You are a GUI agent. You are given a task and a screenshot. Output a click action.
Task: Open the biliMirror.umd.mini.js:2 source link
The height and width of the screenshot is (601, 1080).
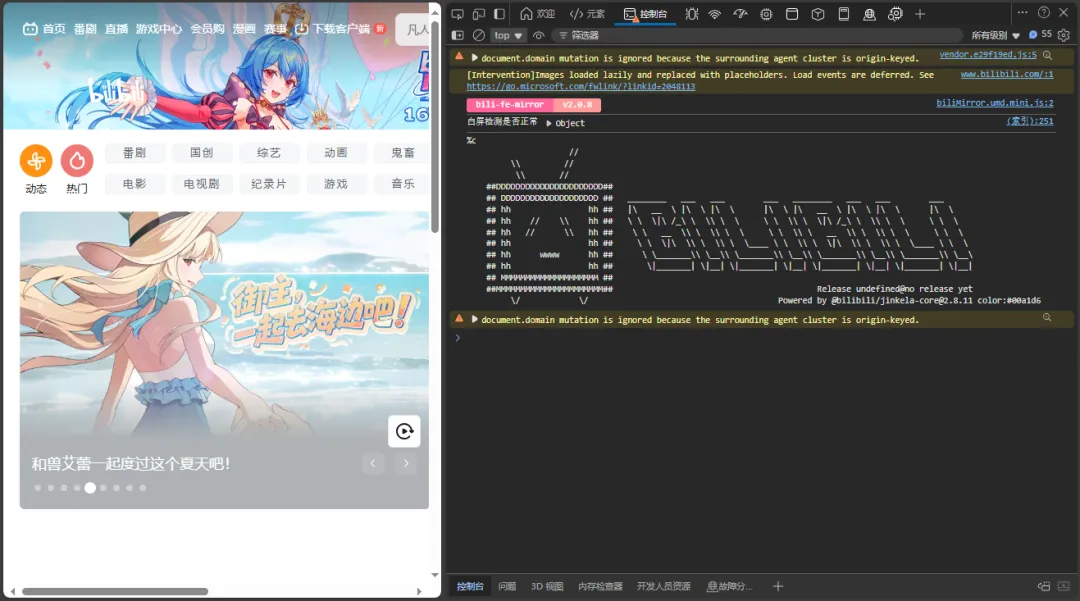click(x=995, y=103)
